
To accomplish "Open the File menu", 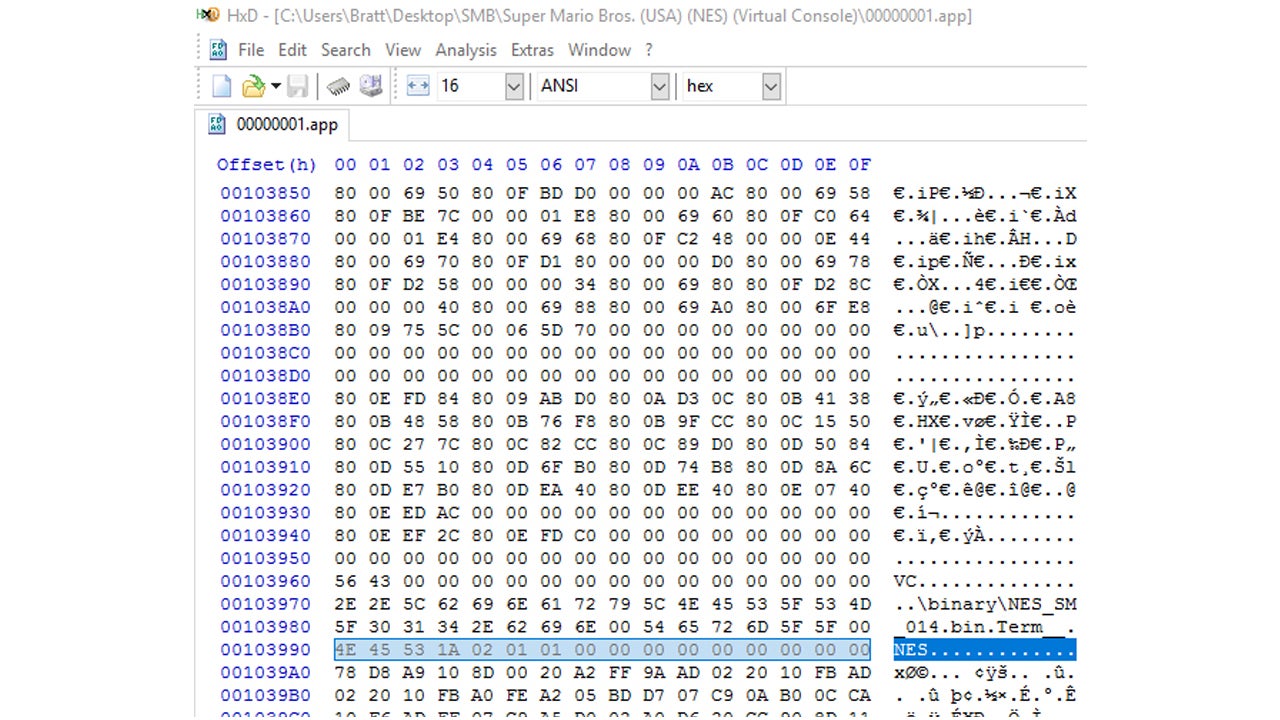I will [251, 50].
